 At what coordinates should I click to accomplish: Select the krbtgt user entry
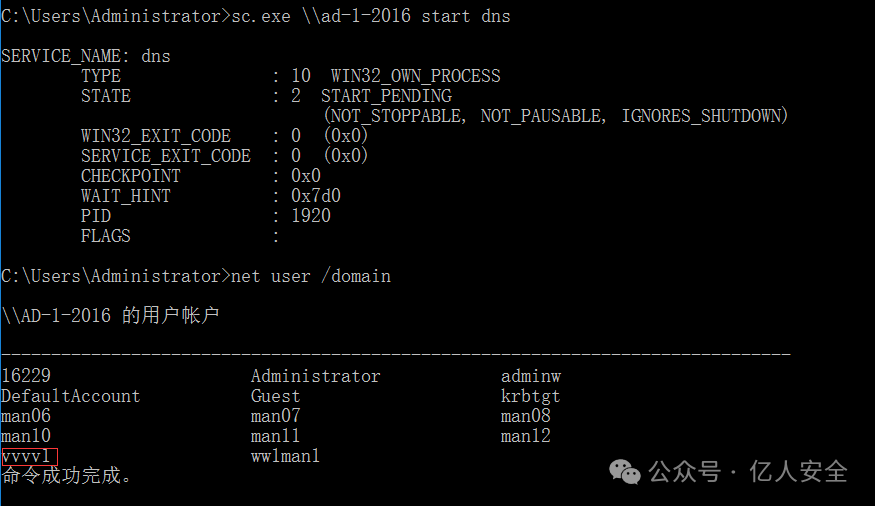[530, 397]
